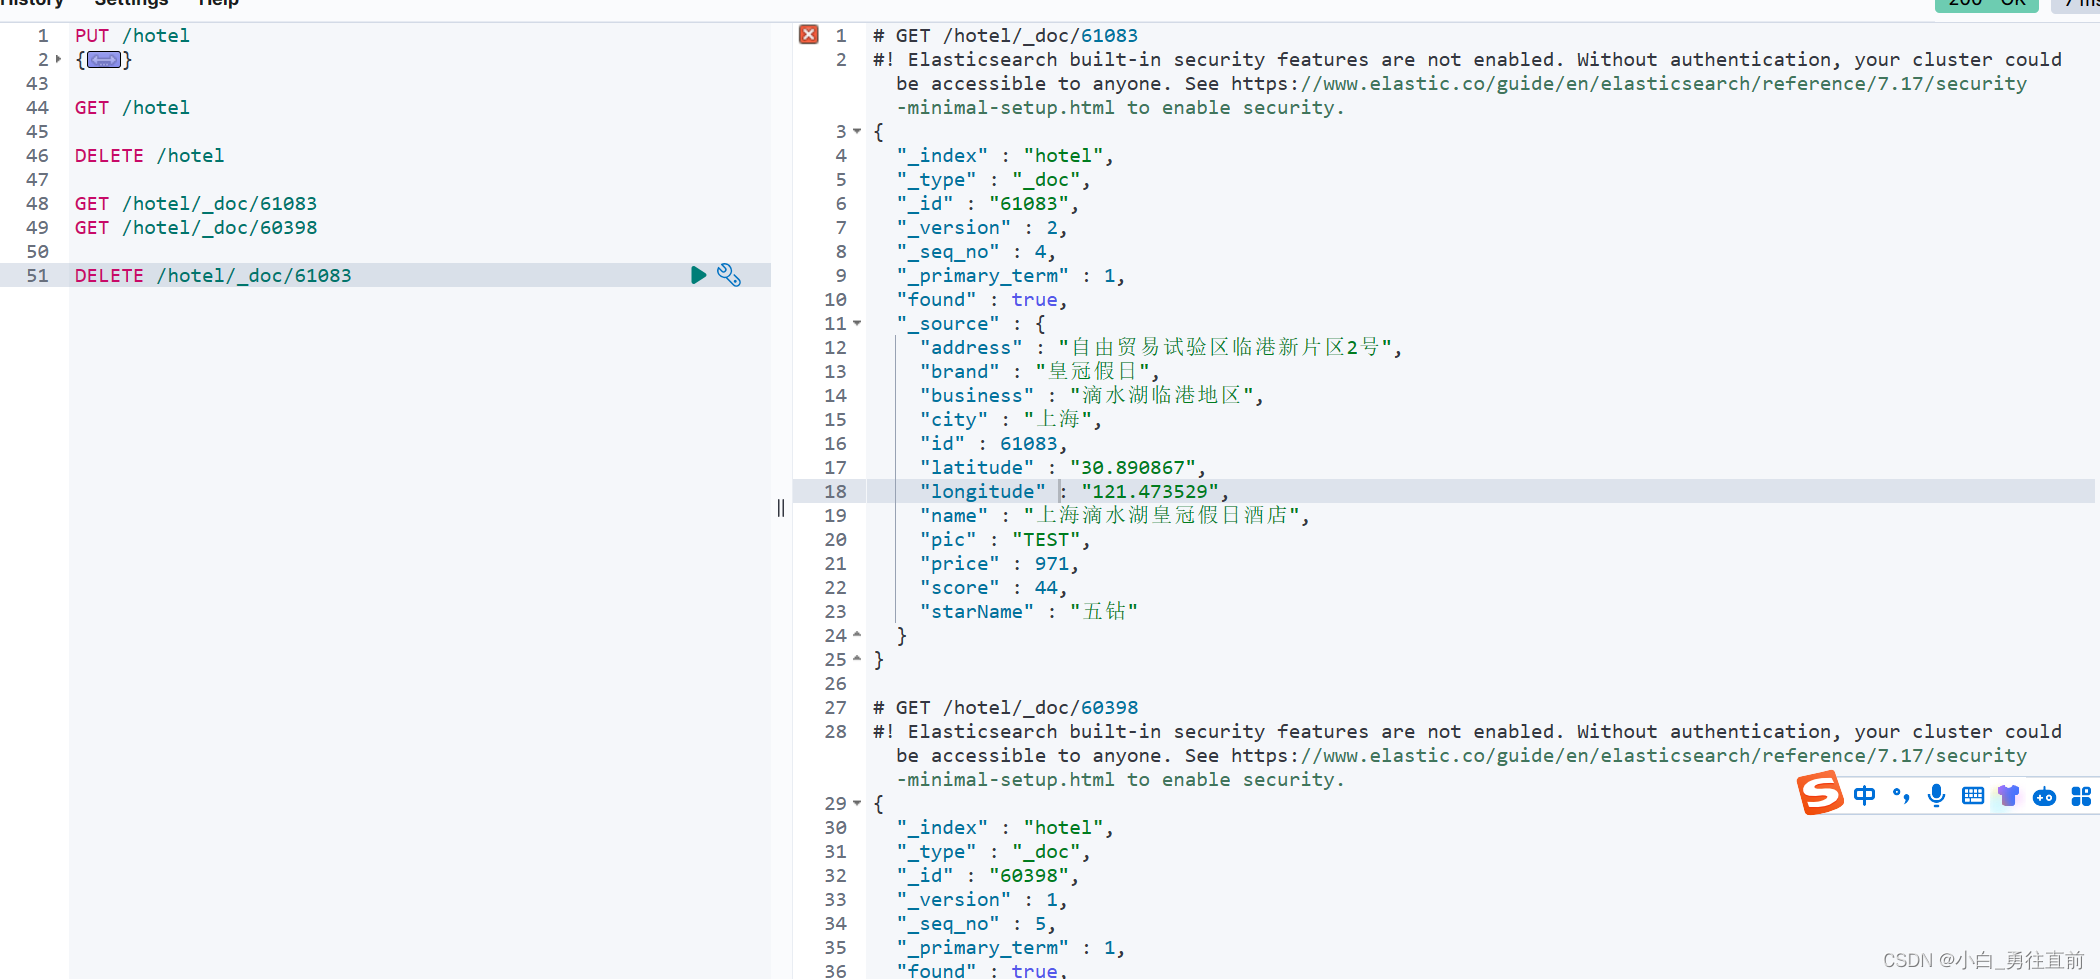Click the # GET /hotel/_doc/61083 comment on line 1

(x=1005, y=35)
